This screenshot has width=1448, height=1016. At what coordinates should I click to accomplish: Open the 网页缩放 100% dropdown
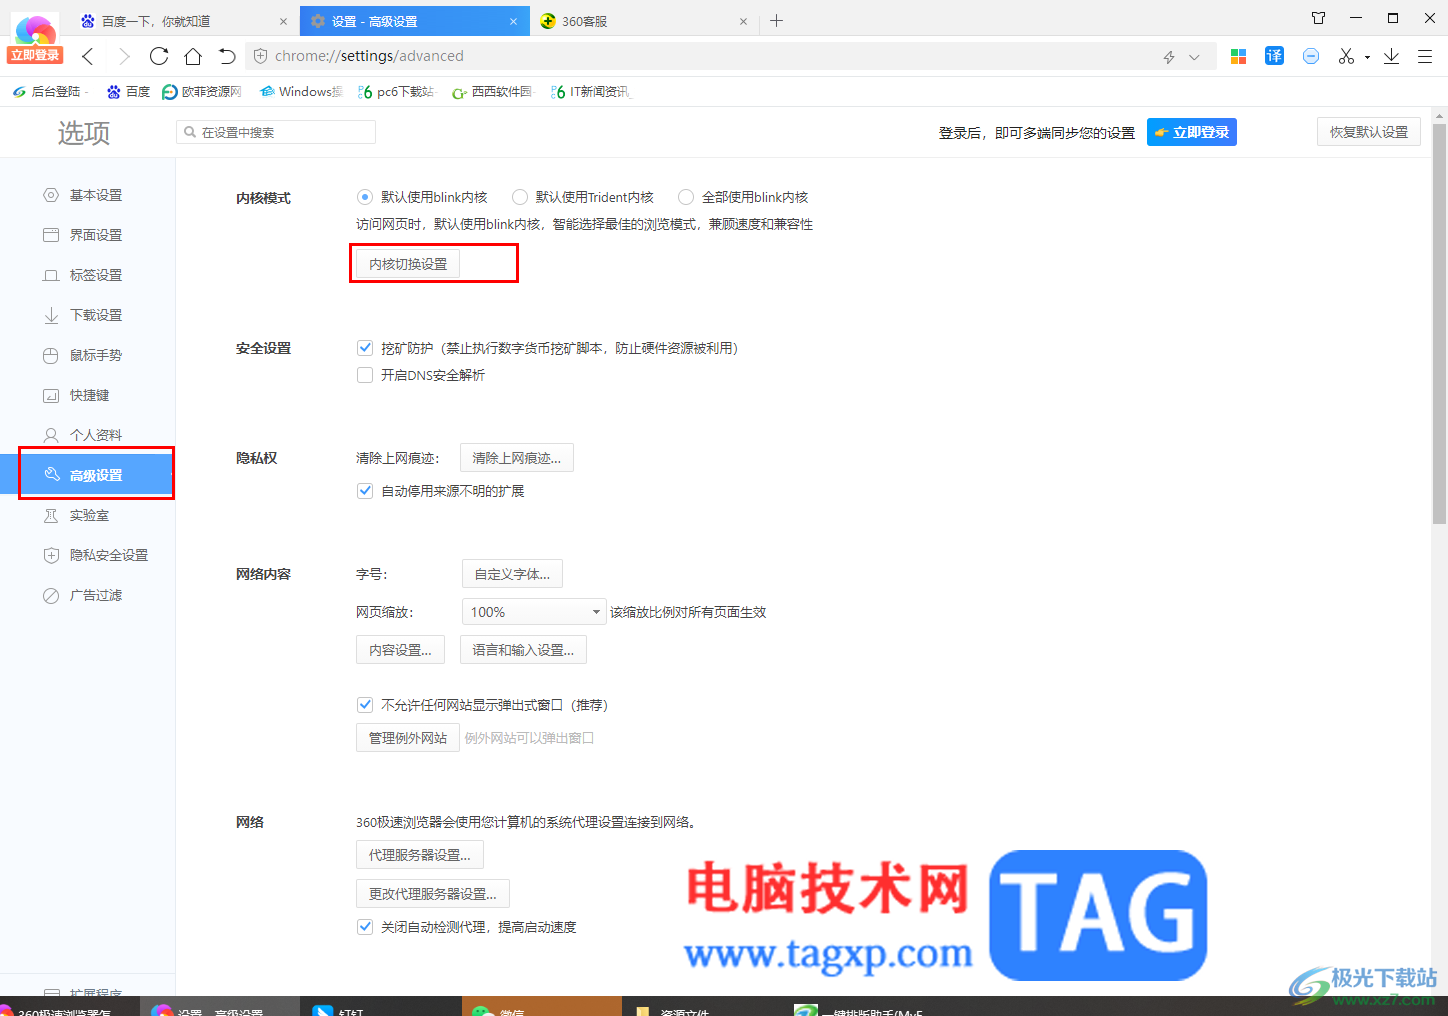pyautogui.click(x=534, y=612)
